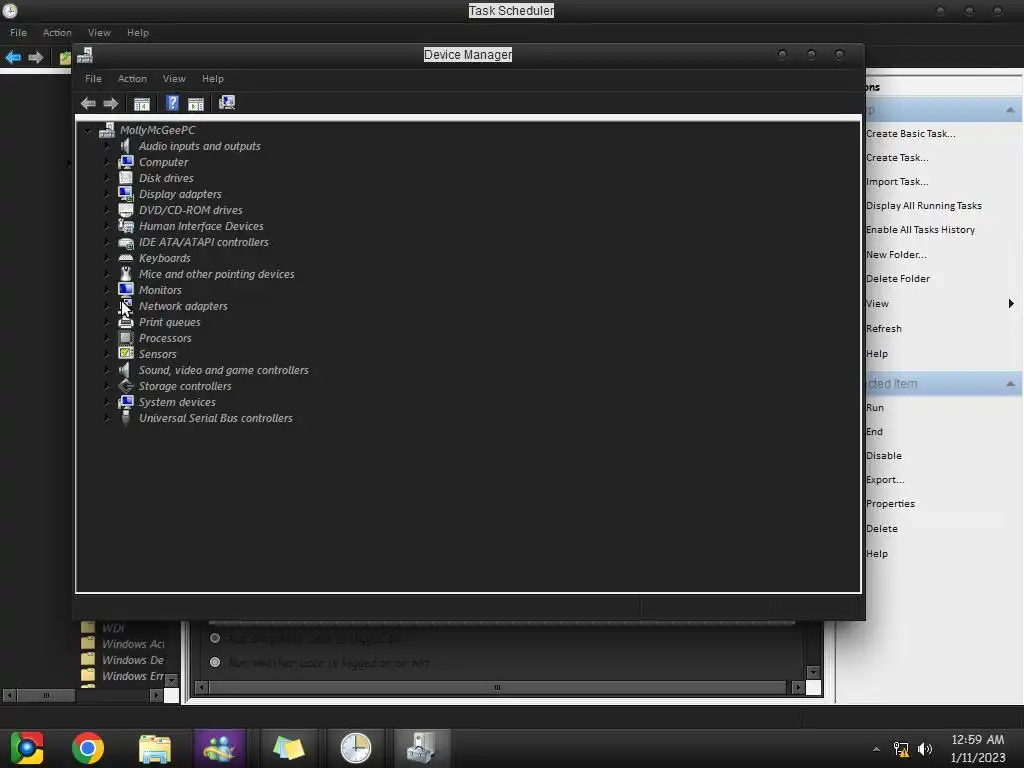Click the clock showing 12:59 AM
This screenshot has height=768, width=1024.
tap(978, 740)
